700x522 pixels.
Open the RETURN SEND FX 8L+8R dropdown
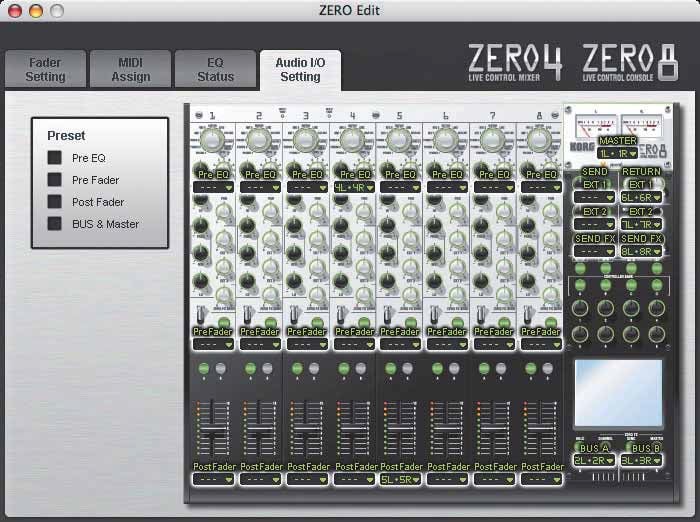coord(641,251)
